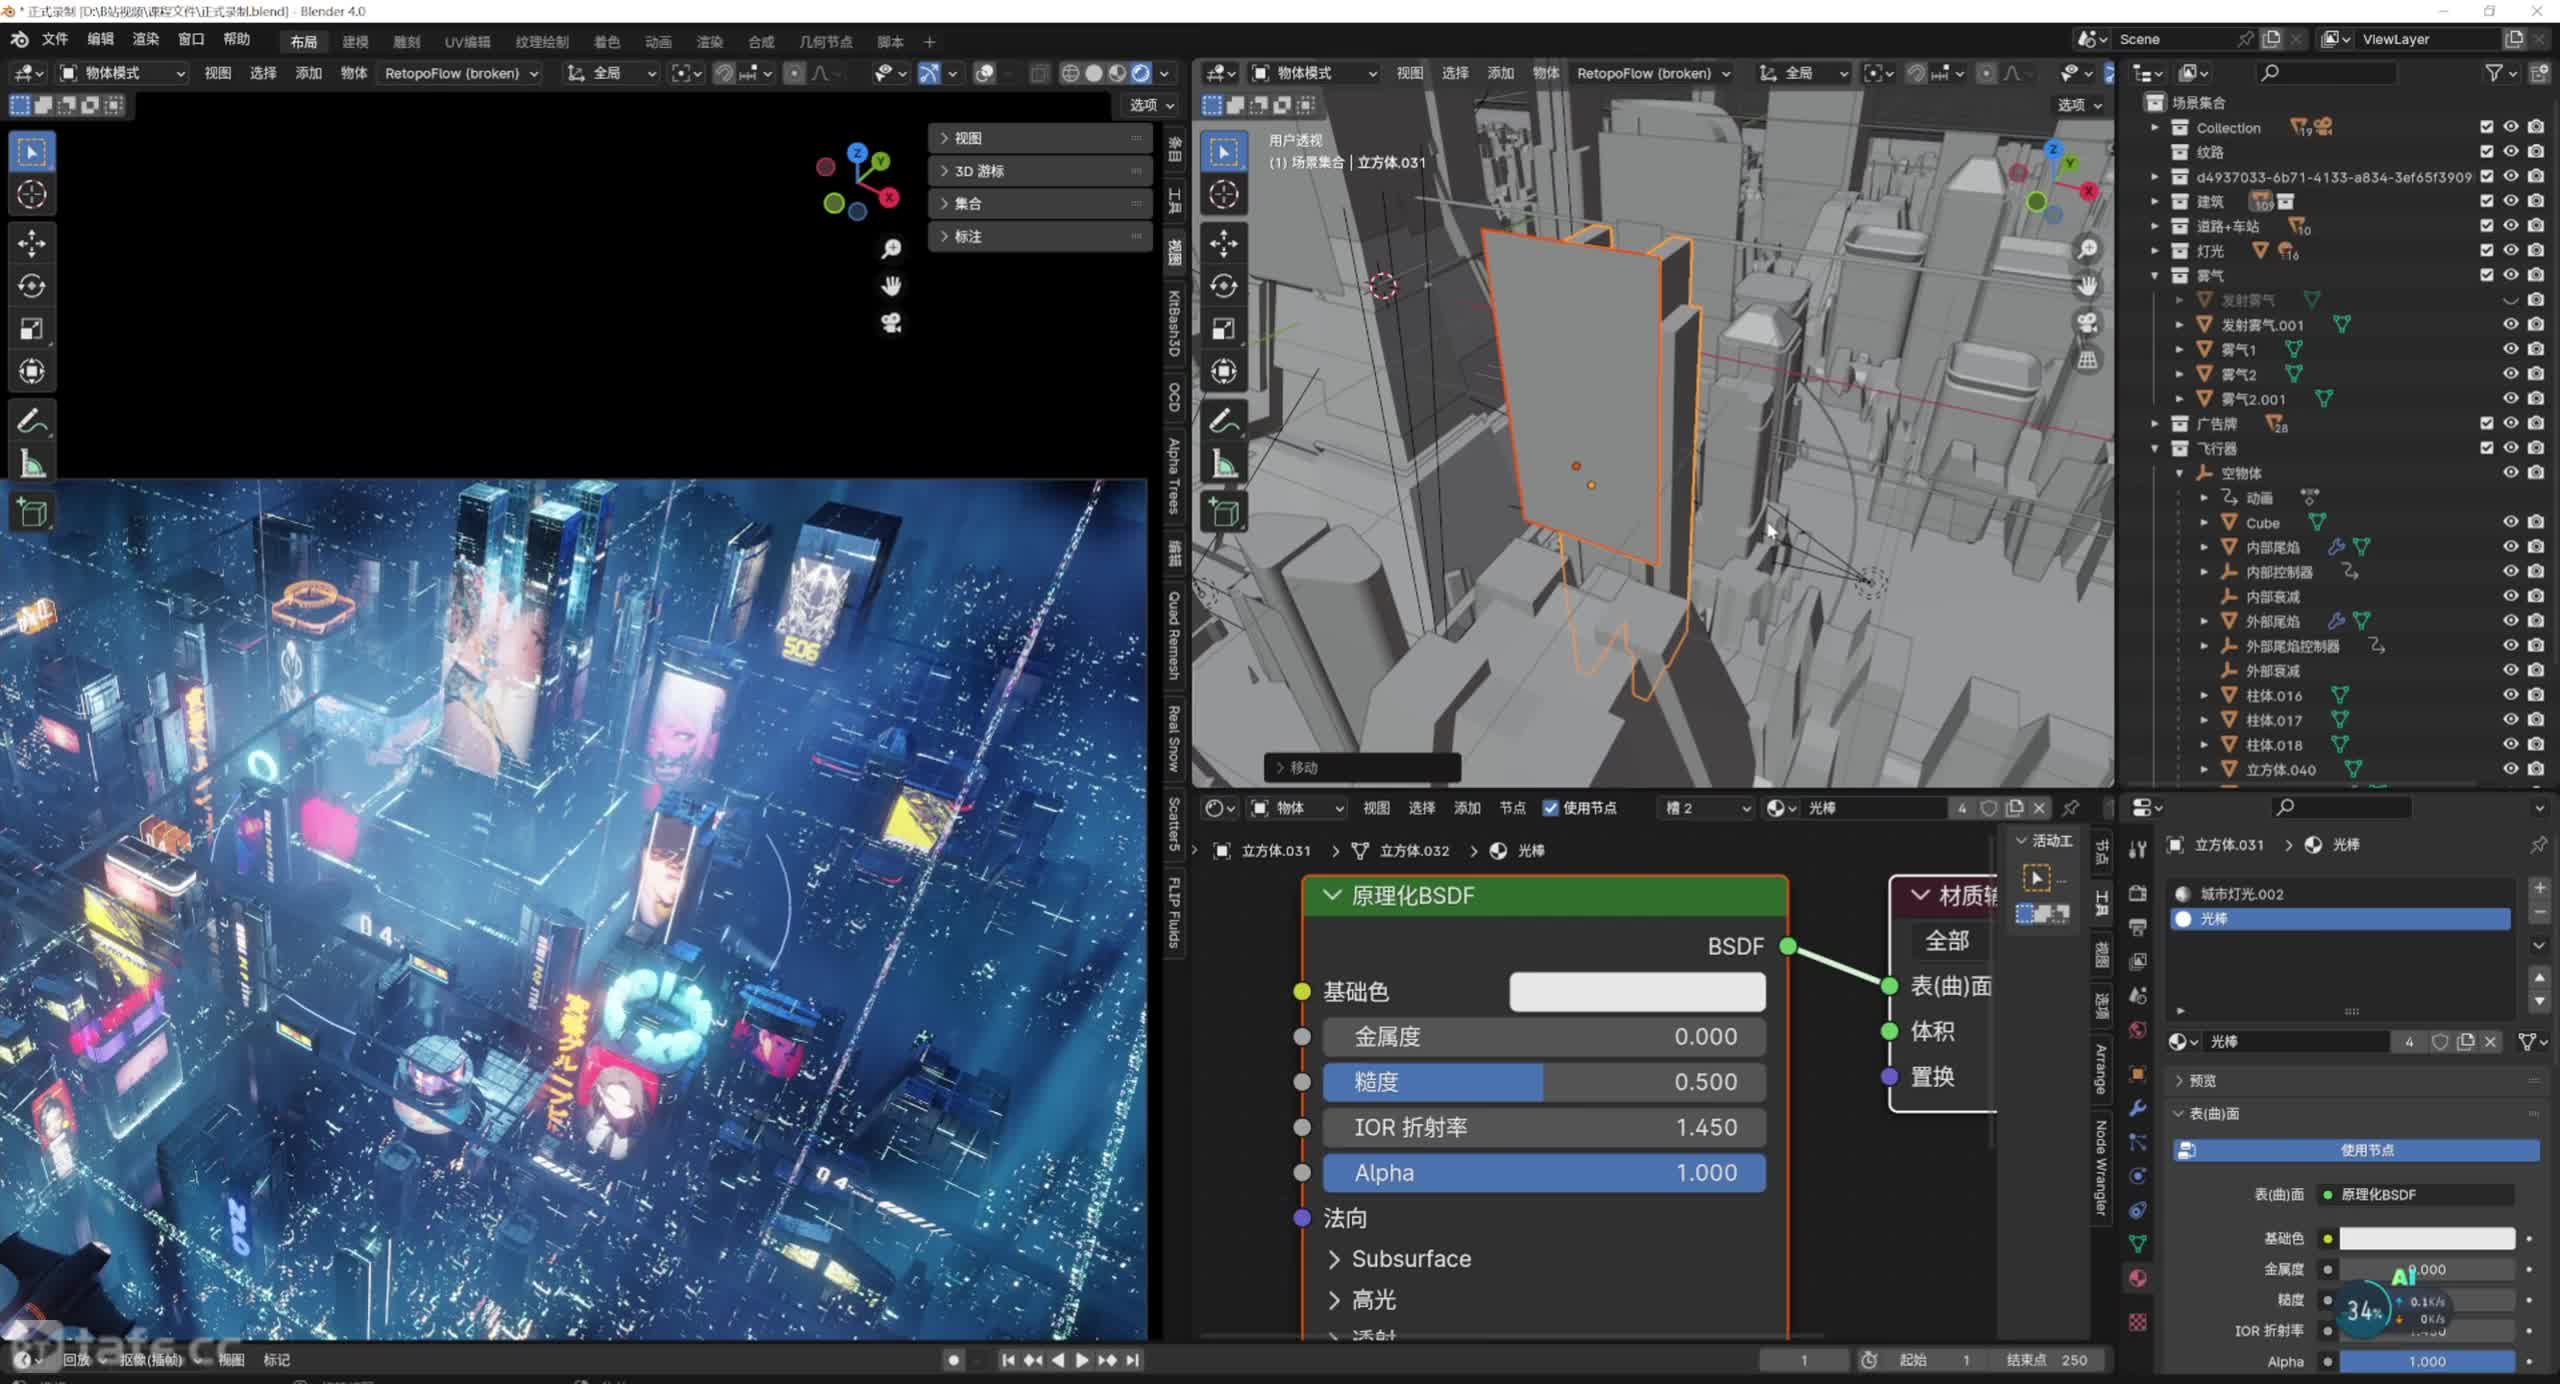
Task: Select the Annotate tool in left viewport
Action: 32,421
